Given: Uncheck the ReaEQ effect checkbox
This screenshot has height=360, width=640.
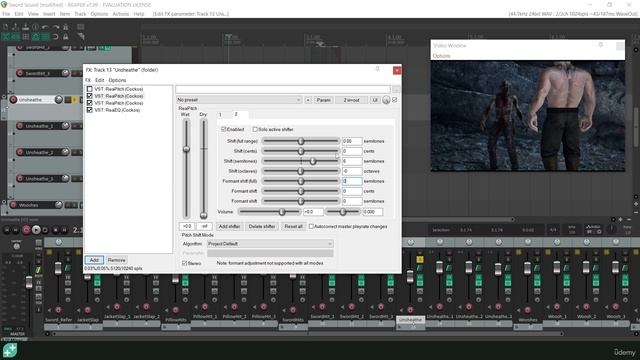Looking at the screenshot, I should pos(89,110).
